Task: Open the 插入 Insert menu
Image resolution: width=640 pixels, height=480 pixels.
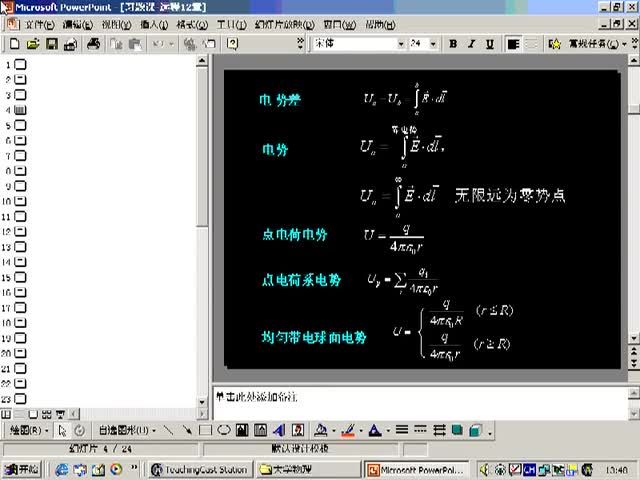Action: 154,25
